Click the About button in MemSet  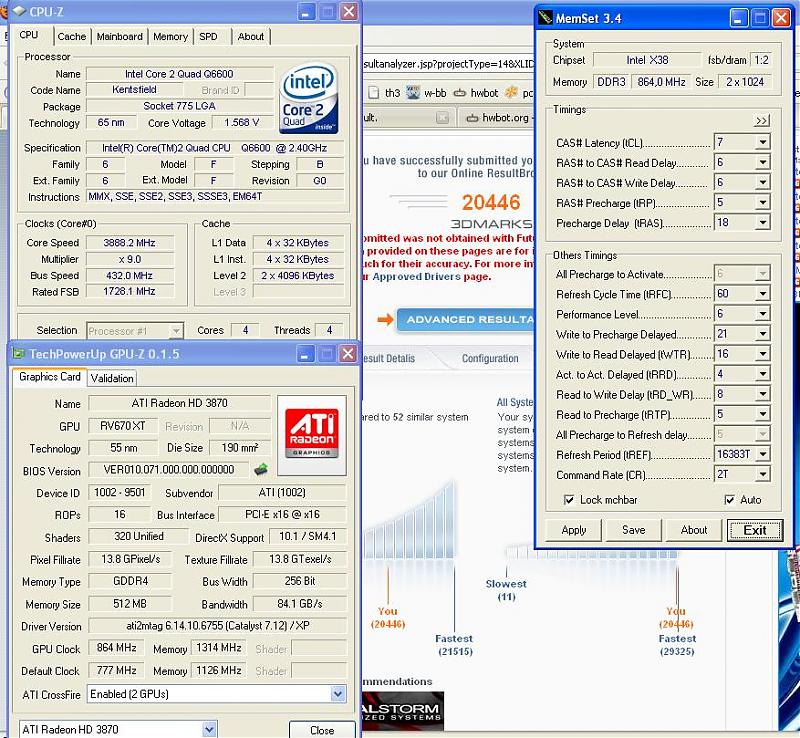pyautogui.click(x=694, y=530)
